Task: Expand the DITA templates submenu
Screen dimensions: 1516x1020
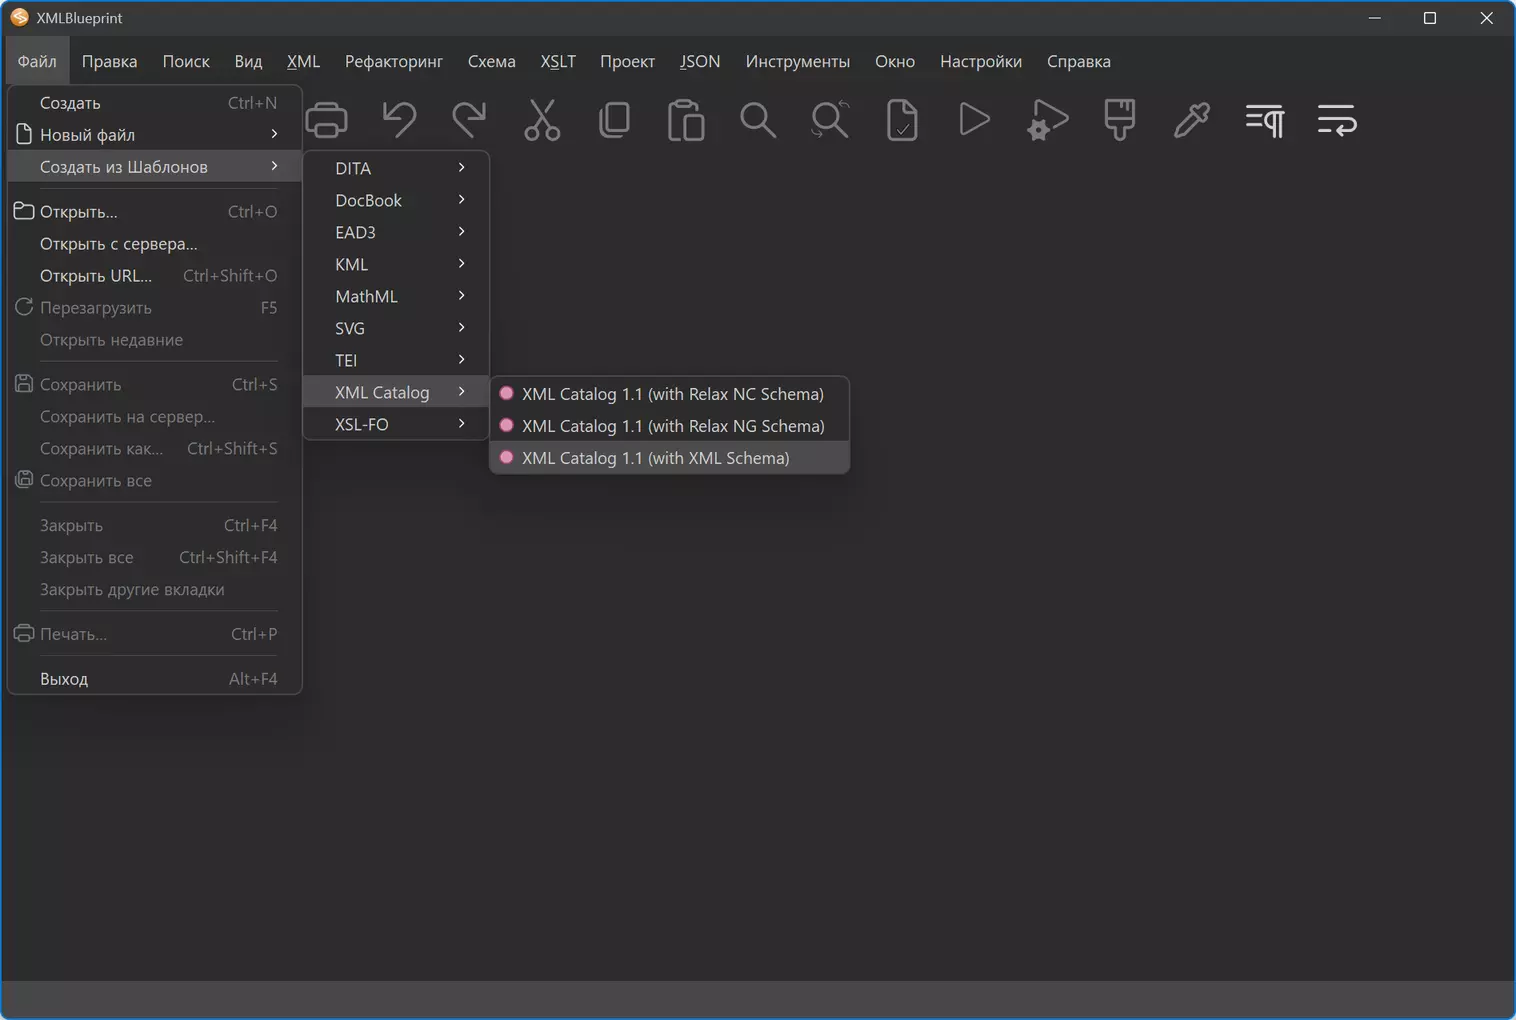Action: pos(396,169)
